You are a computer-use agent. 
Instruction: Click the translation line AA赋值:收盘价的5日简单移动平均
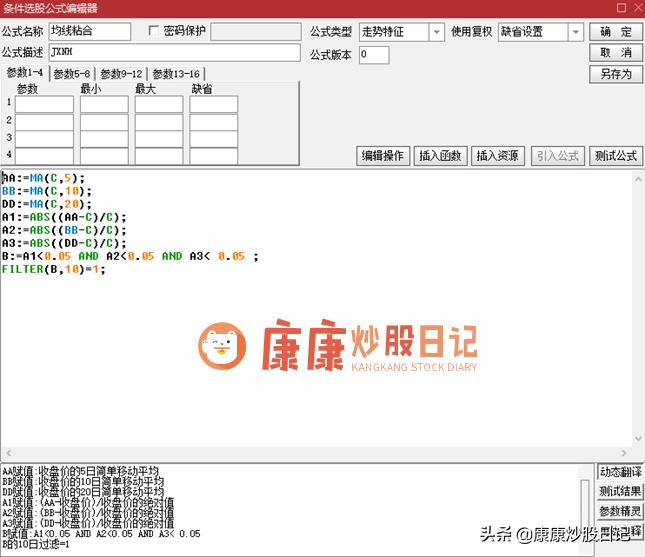(81, 471)
